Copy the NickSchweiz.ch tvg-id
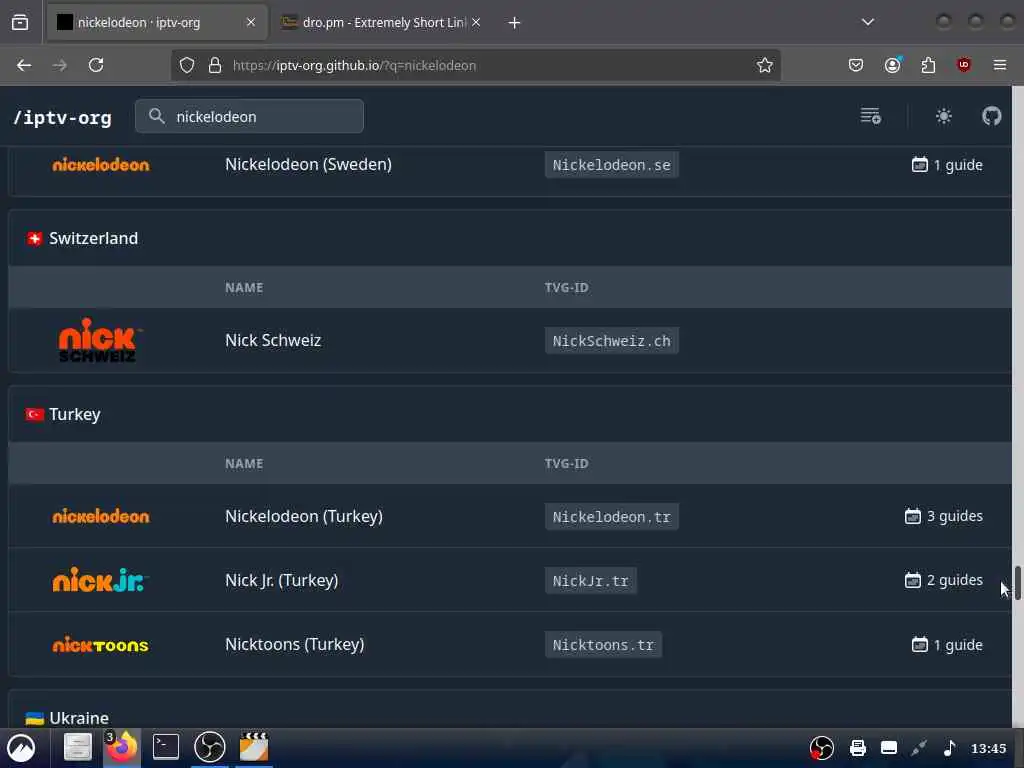This screenshot has height=768, width=1024. pos(612,340)
